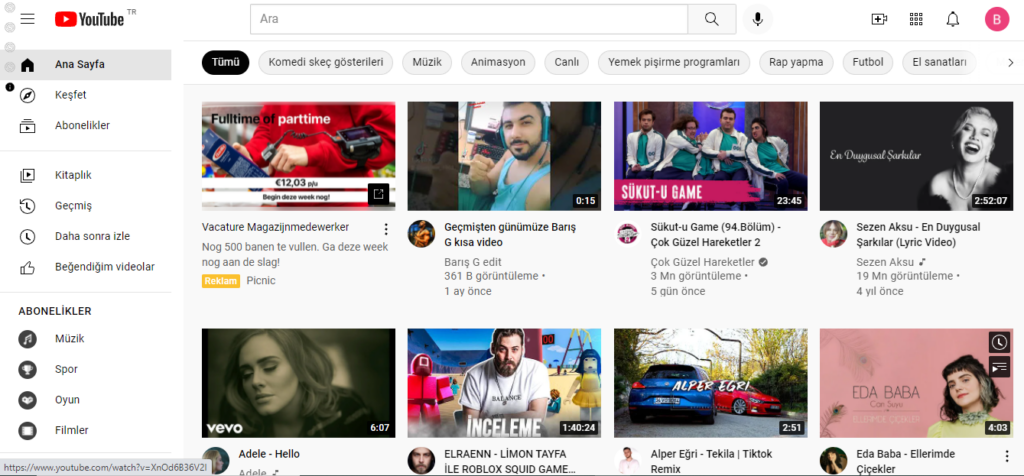Play Sezen Aksu En Duygusal Şarkılar thumbnail
Screen dimensions: 1024x476
tap(916, 156)
